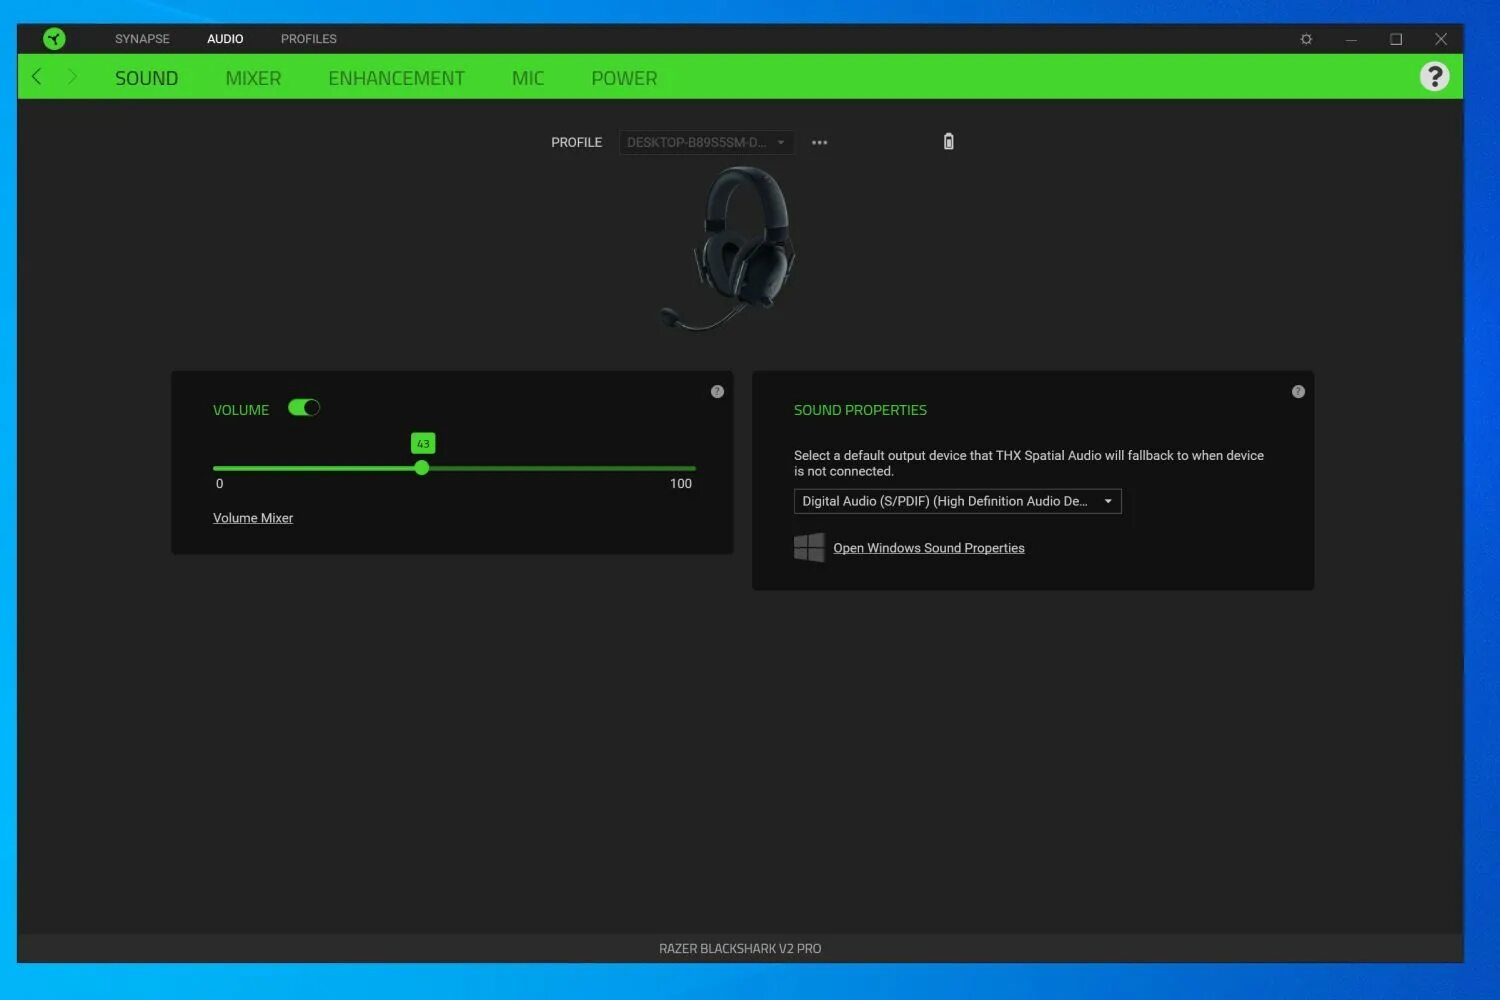Toggle the Volume switch off
The width and height of the screenshot is (1500, 1000).
click(x=304, y=407)
